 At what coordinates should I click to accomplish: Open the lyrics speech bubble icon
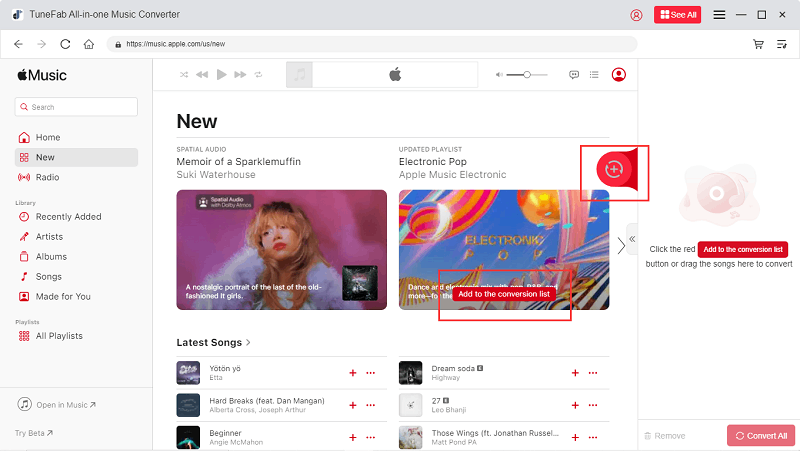pos(574,75)
